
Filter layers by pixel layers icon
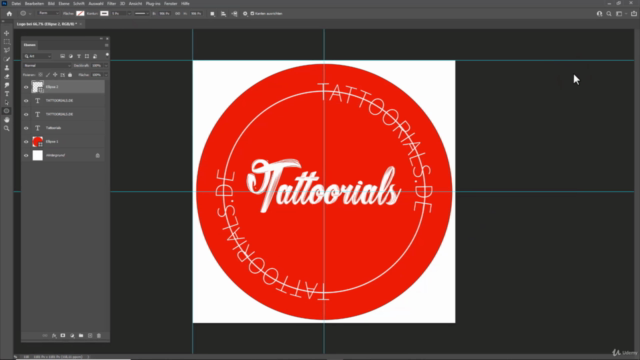pos(62,56)
